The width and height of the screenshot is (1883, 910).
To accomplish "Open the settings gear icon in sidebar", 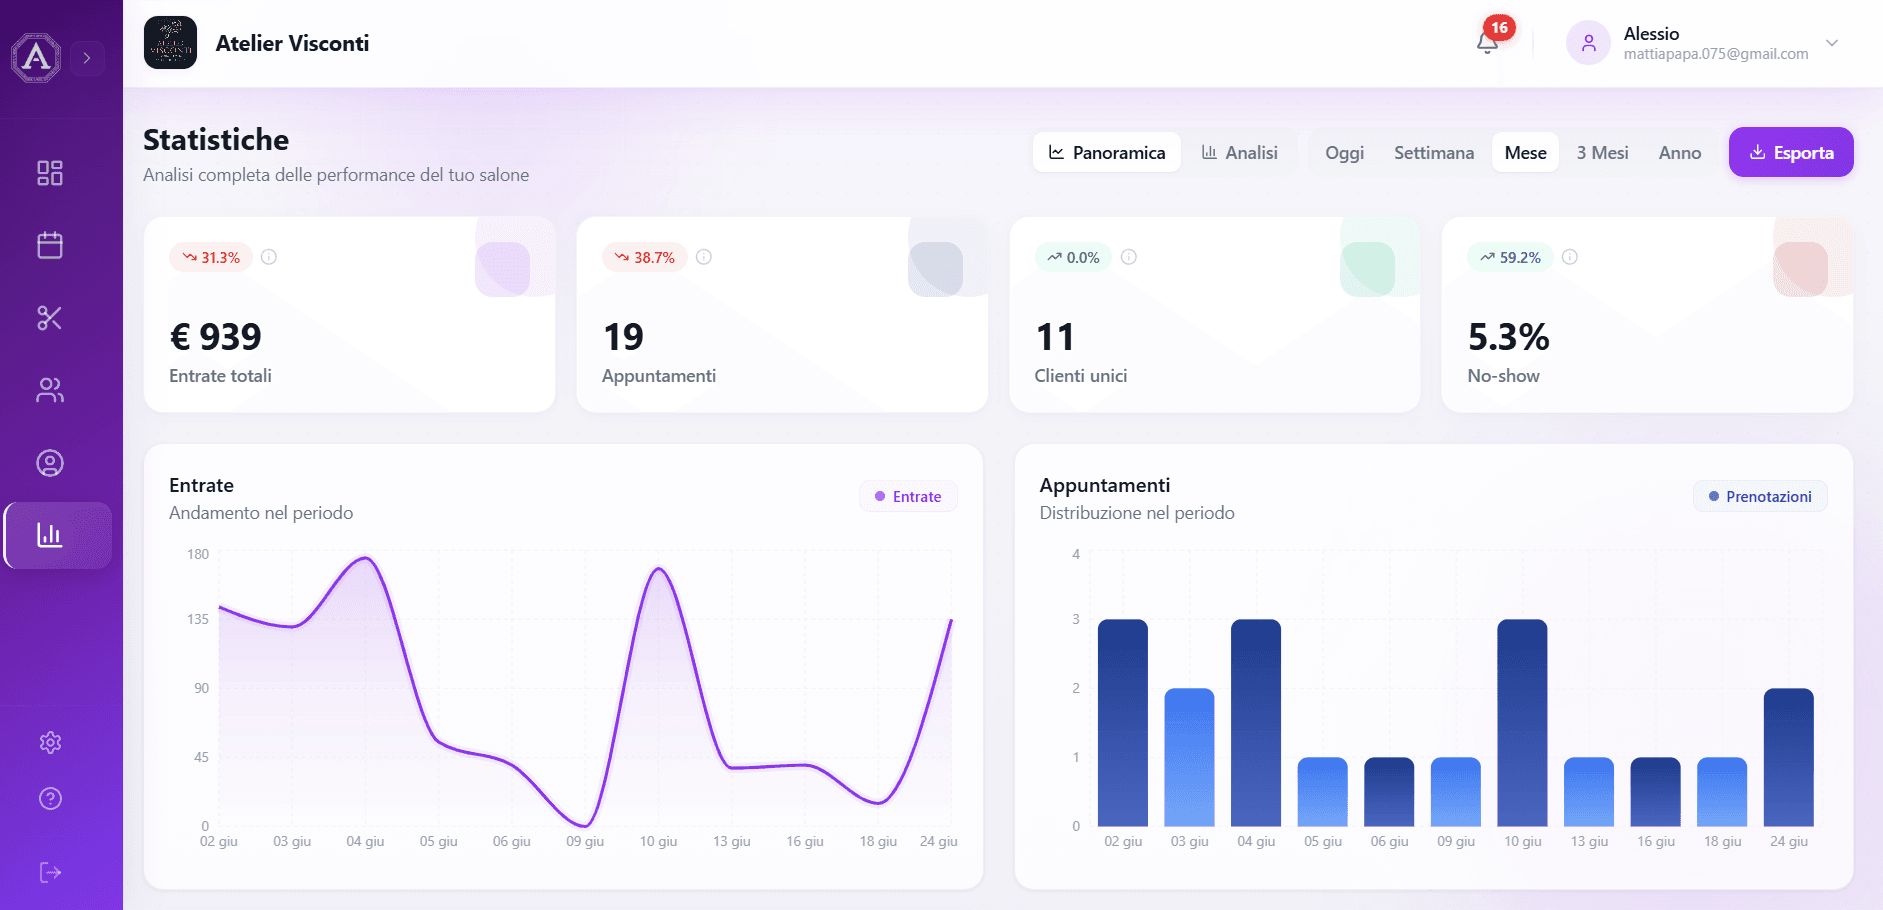I will point(50,742).
